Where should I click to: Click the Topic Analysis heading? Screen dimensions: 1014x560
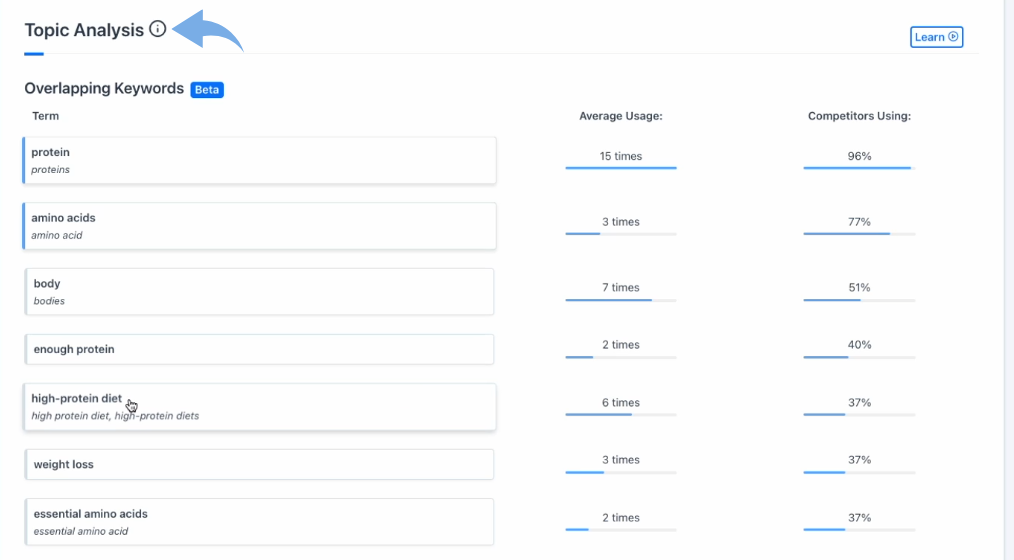click(84, 30)
